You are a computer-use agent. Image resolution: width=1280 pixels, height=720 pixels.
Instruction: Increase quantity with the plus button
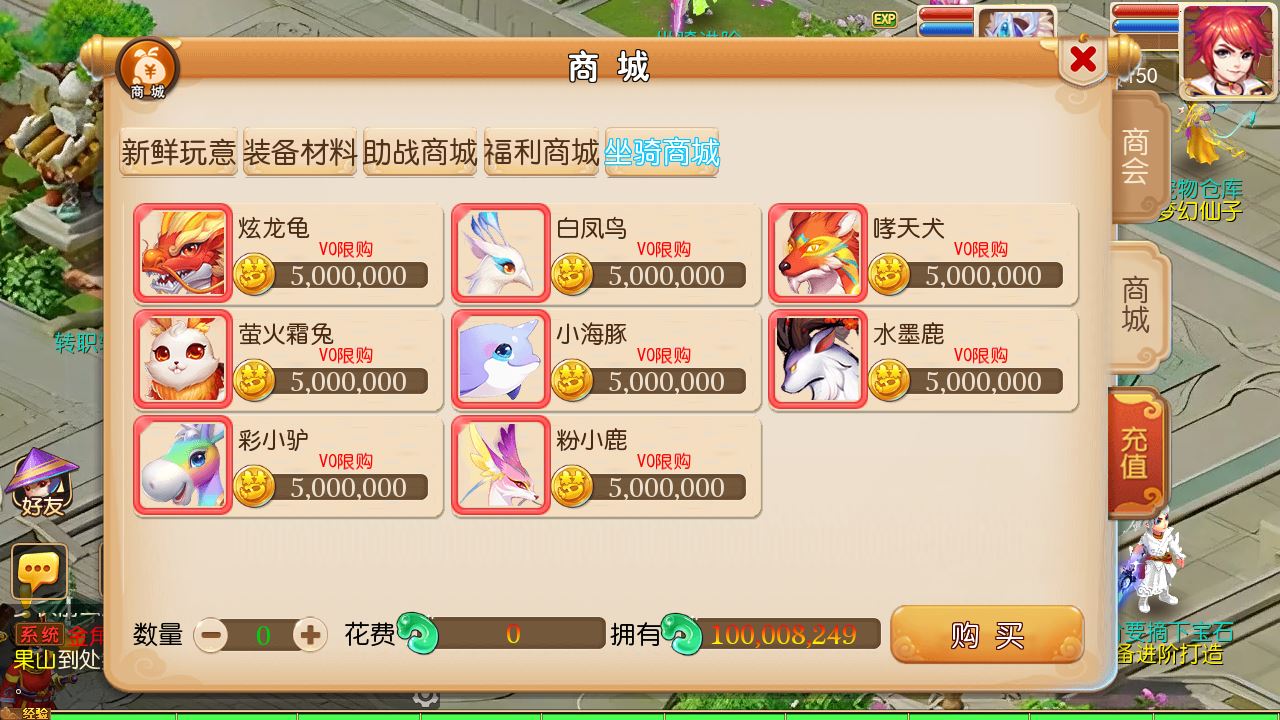(x=310, y=634)
